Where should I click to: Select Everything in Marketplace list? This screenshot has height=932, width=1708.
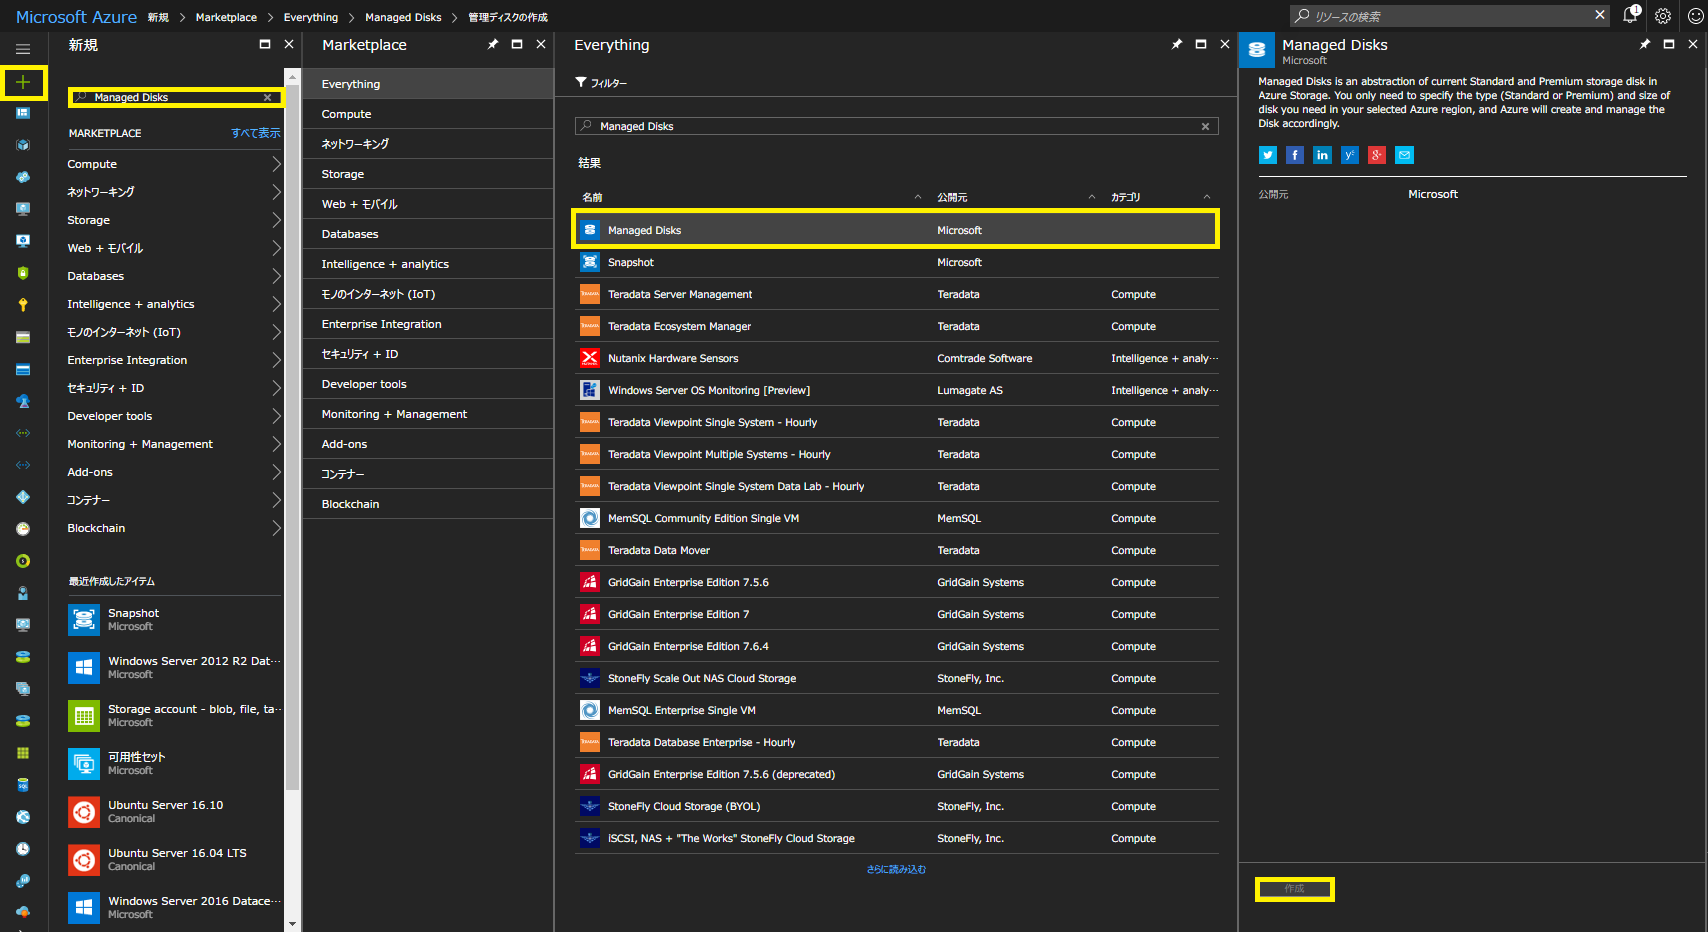coord(428,84)
